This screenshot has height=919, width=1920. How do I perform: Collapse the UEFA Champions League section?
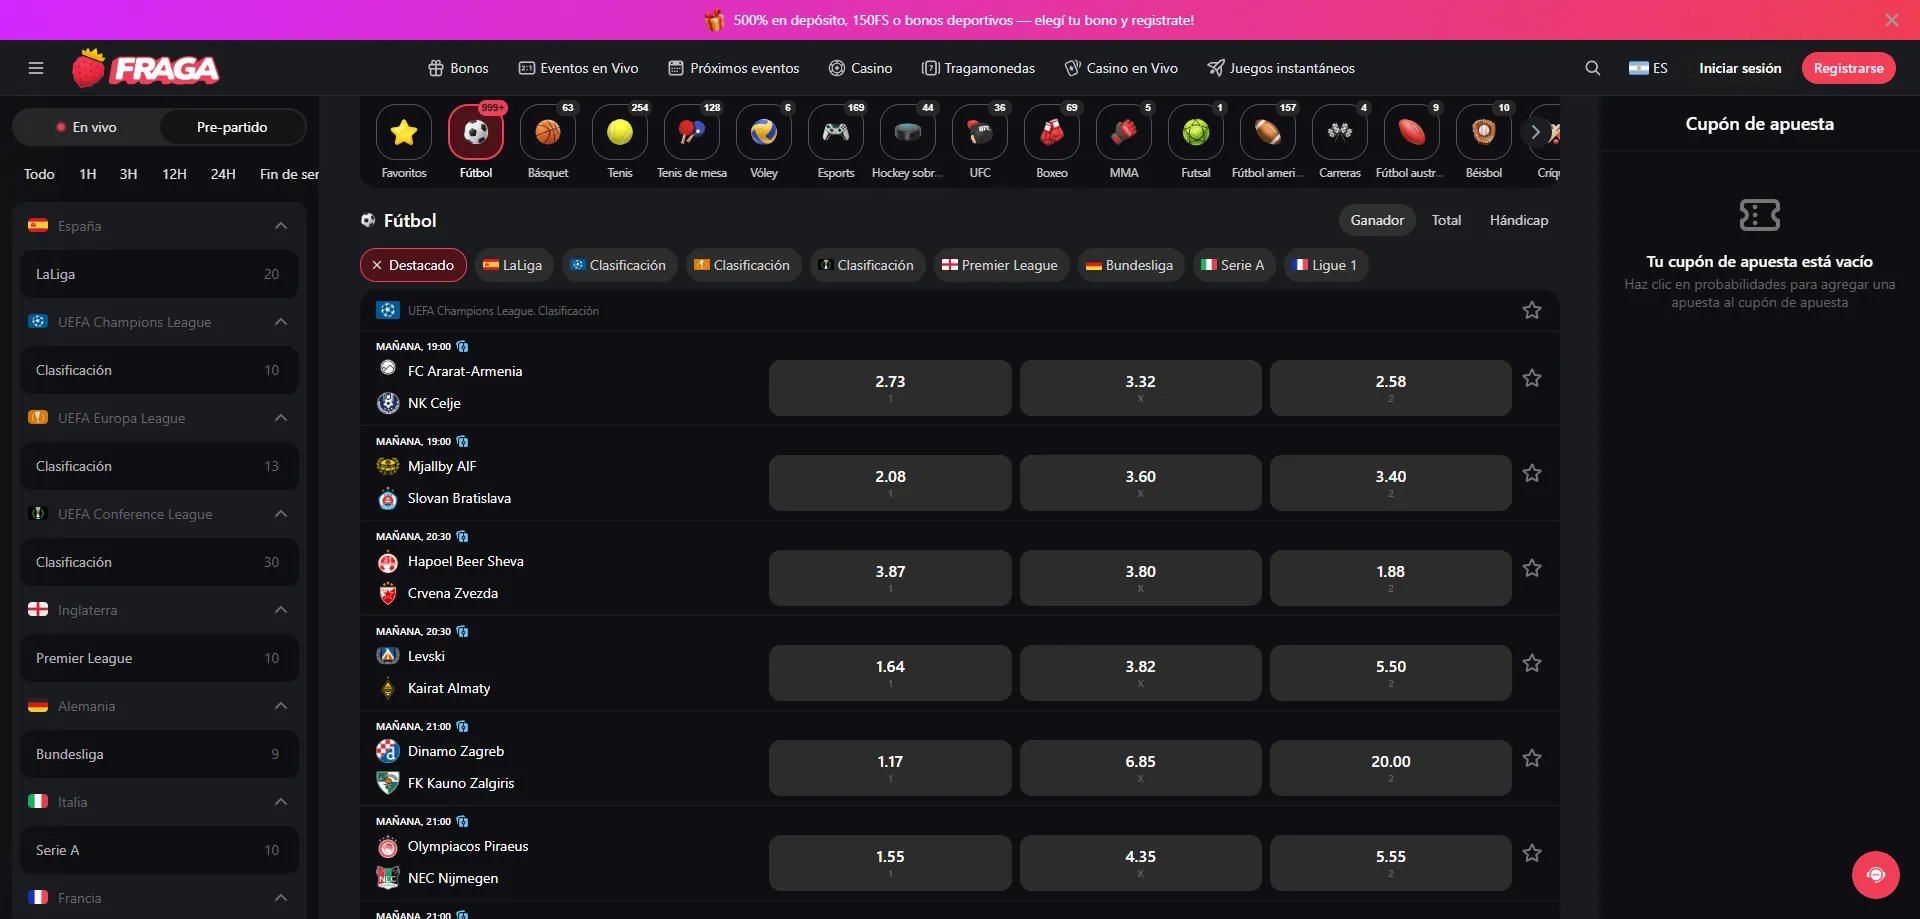[x=281, y=322]
